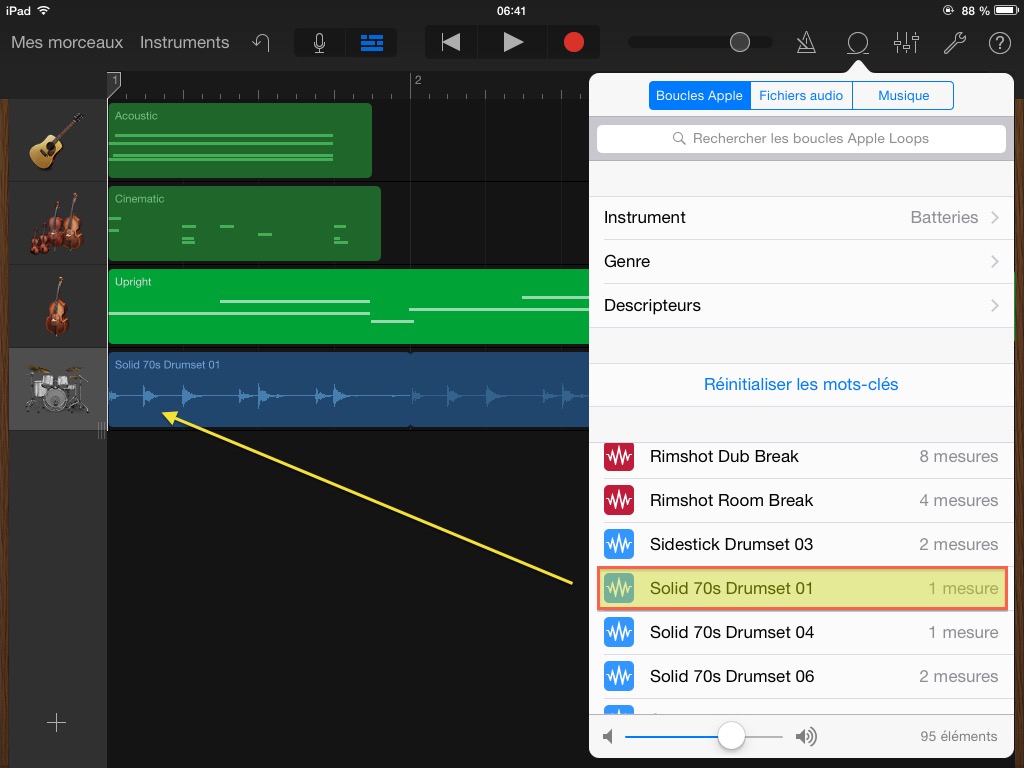Close the loop browser via loop icon
1024x768 pixels.
pos(857,43)
